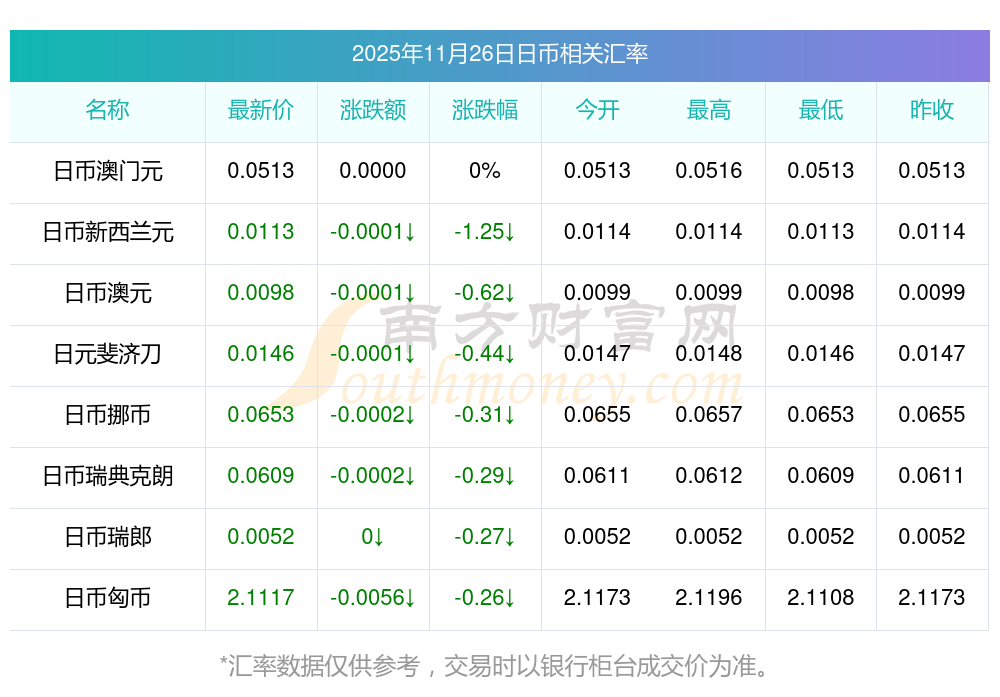Open the 日币澳门元 row name
1000x697 pixels.
pyautogui.click(x=107, y=172)
